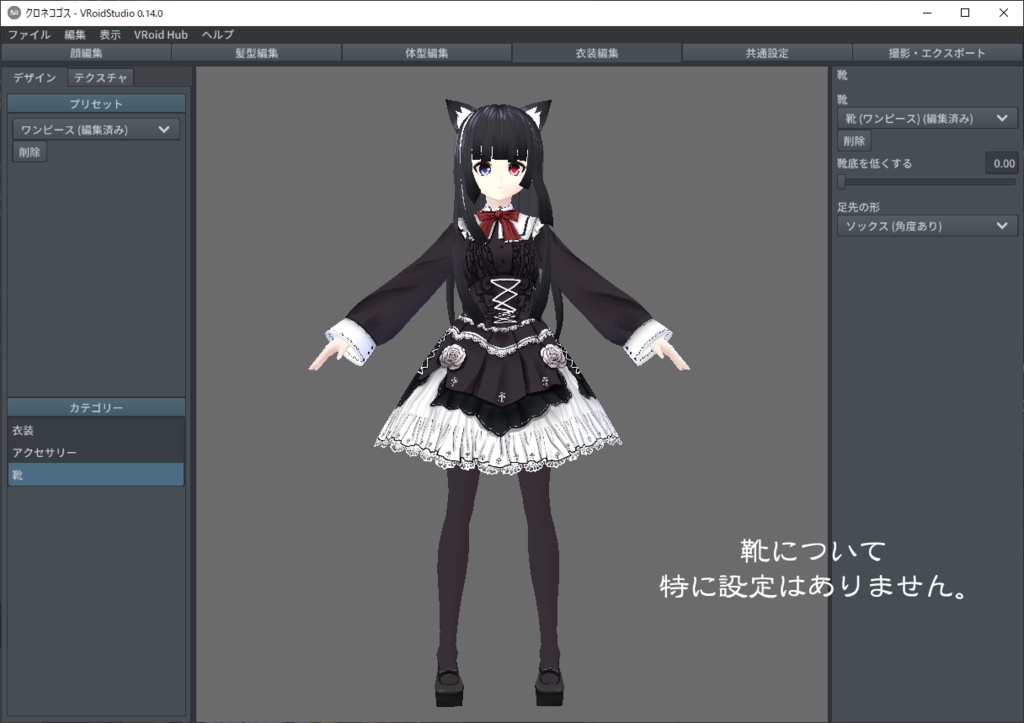Open the ファイル menu

pyautogui.click(x=31, y=34)
